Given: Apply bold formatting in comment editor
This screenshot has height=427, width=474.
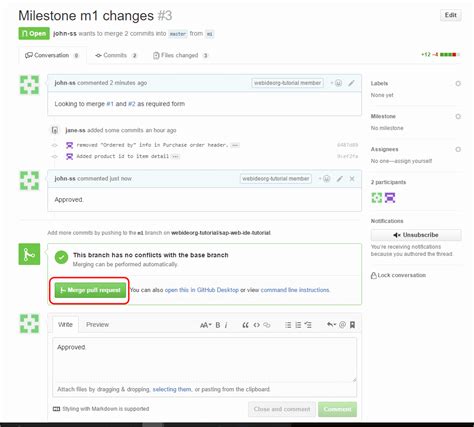Looking at the screenshot, I should tap(218, 325).
